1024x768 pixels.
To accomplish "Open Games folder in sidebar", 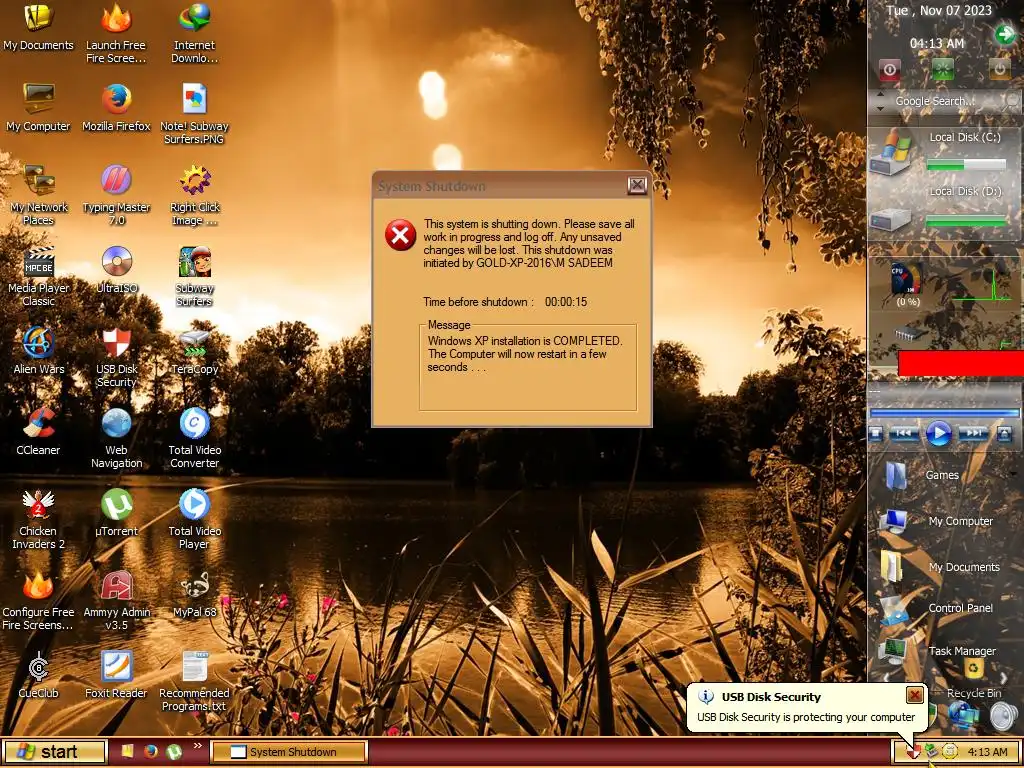I will point(922,476).
